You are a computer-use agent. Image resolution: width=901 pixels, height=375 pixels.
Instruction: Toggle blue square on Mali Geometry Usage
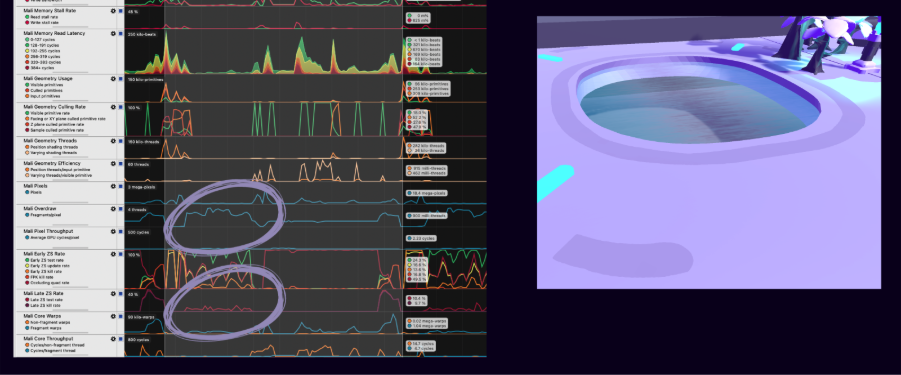(x=121, y=79)
